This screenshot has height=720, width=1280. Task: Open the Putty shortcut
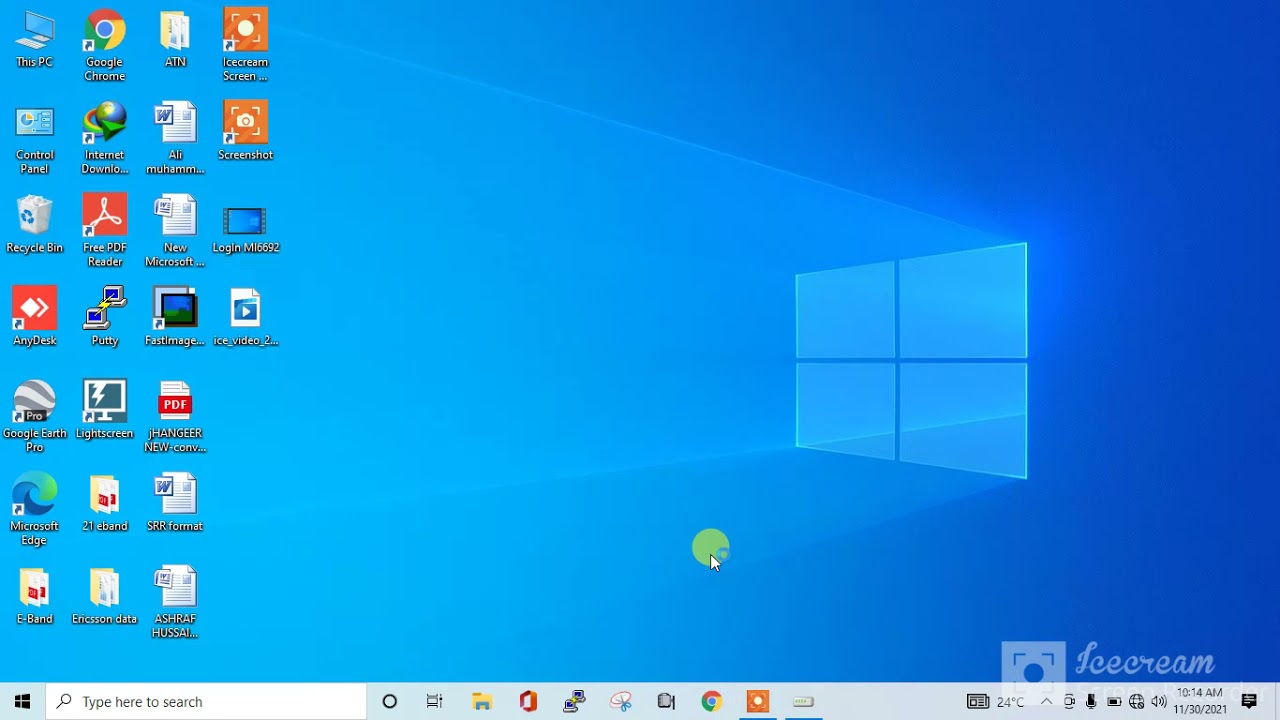click(x=104, y=318)
